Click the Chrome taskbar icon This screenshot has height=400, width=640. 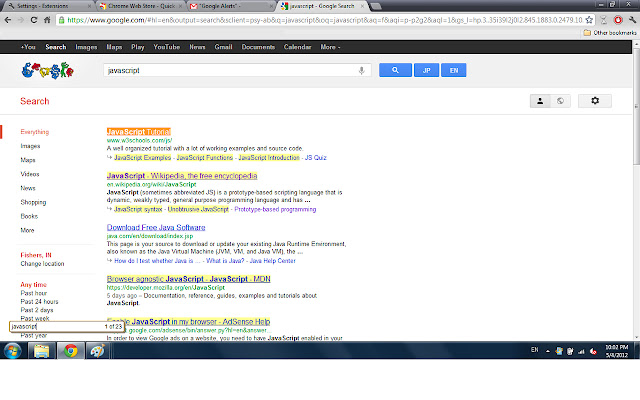pos(71,351)
